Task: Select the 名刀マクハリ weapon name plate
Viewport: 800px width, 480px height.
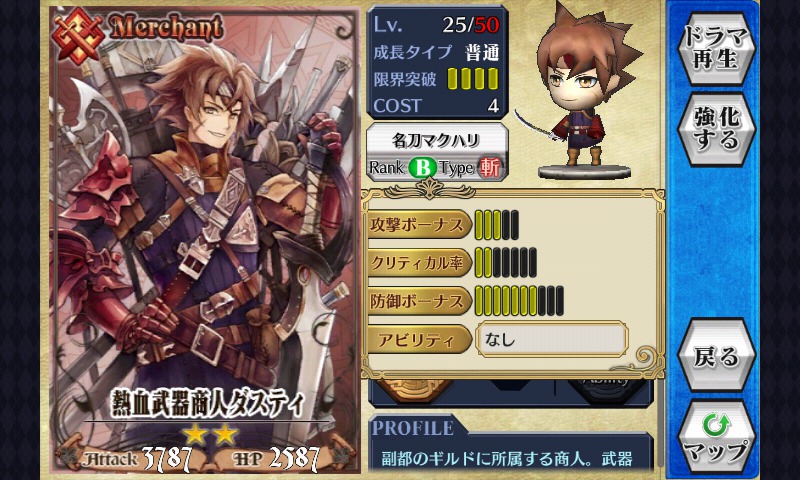Action: click(x=437, y=140)
